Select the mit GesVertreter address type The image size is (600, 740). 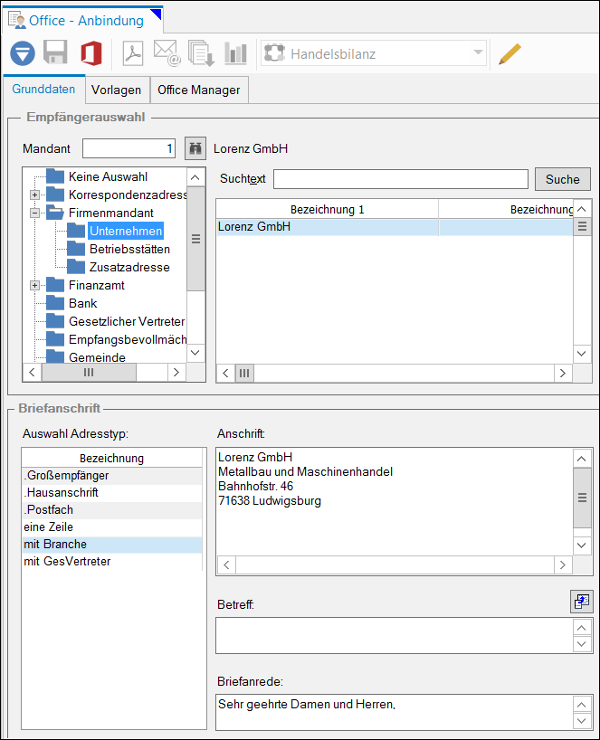pyautogui.click(x=112, y=561)
